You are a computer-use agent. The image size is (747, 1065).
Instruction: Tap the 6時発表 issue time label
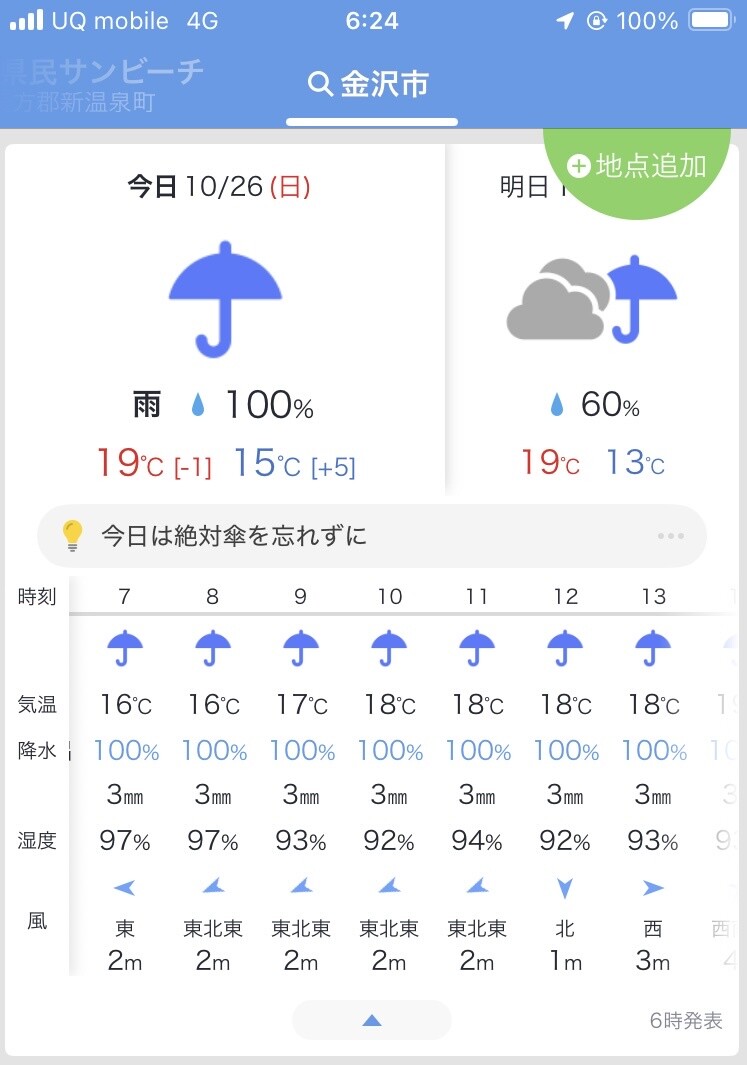685,1020
